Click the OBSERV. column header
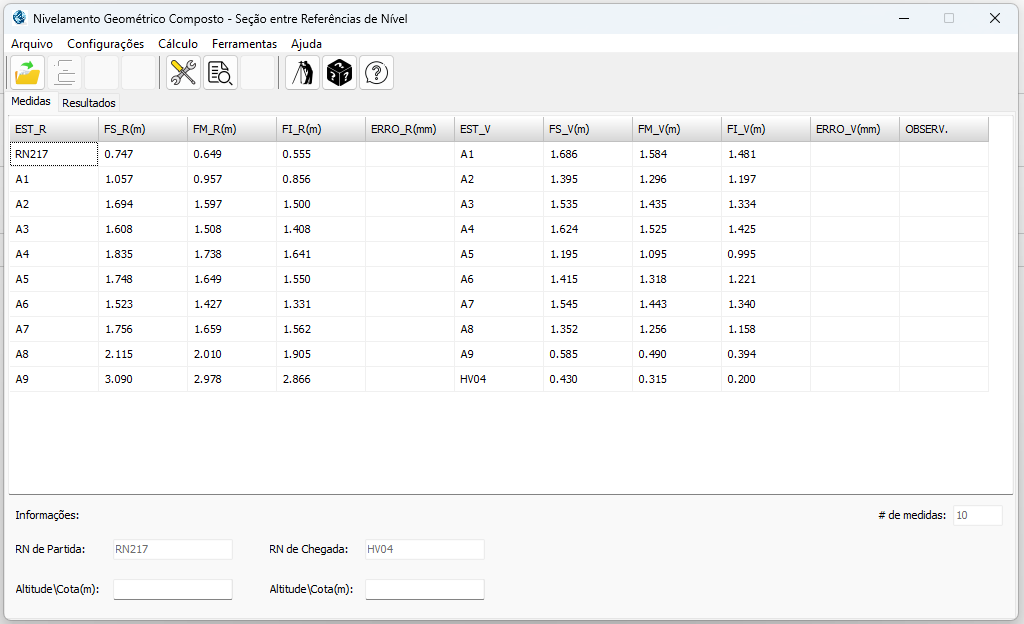This screenshot has width=1024, height=624. coord(944,129)
